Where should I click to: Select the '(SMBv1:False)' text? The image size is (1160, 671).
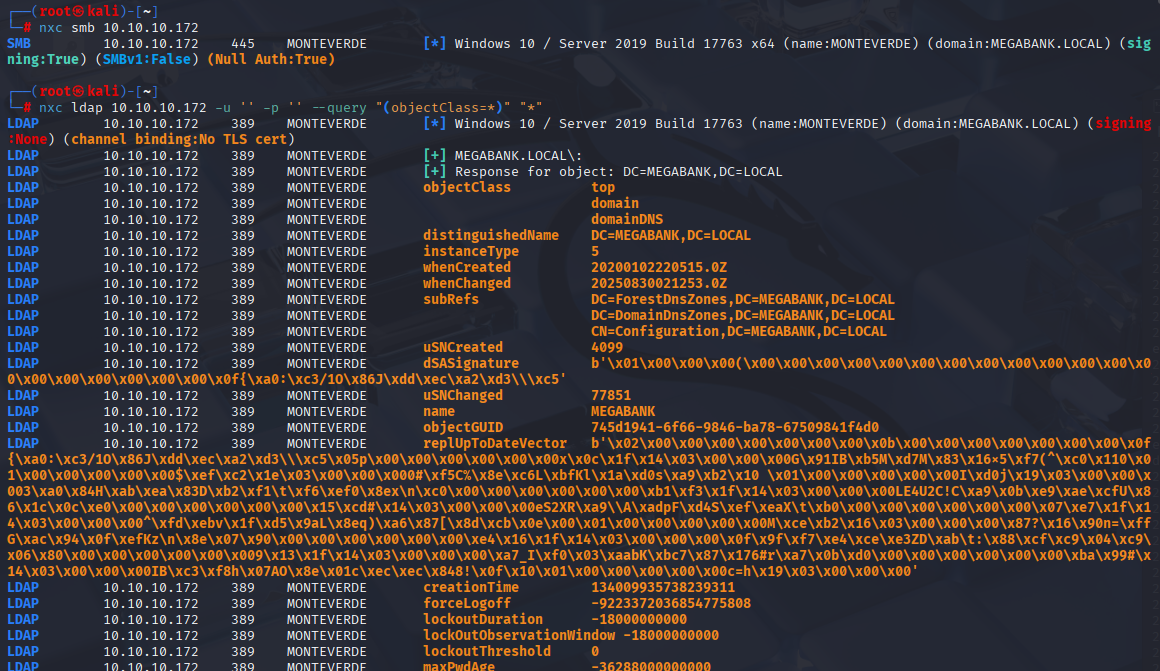tap(147, 59)
